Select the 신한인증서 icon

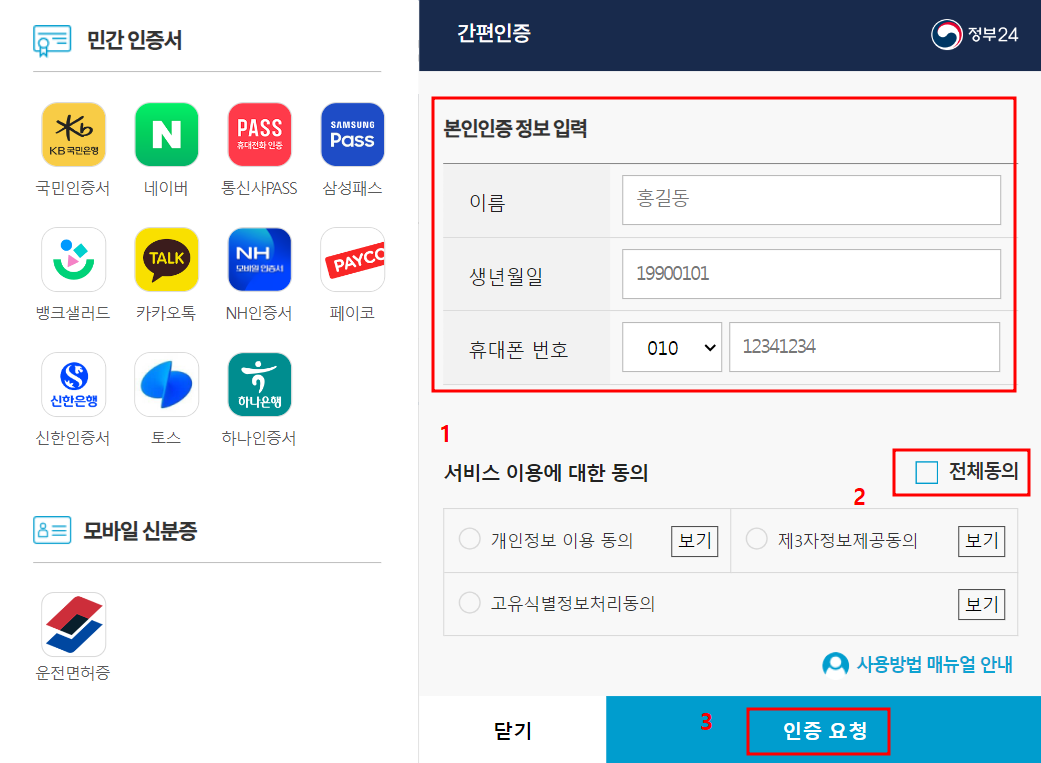click(x=74, y=384)
